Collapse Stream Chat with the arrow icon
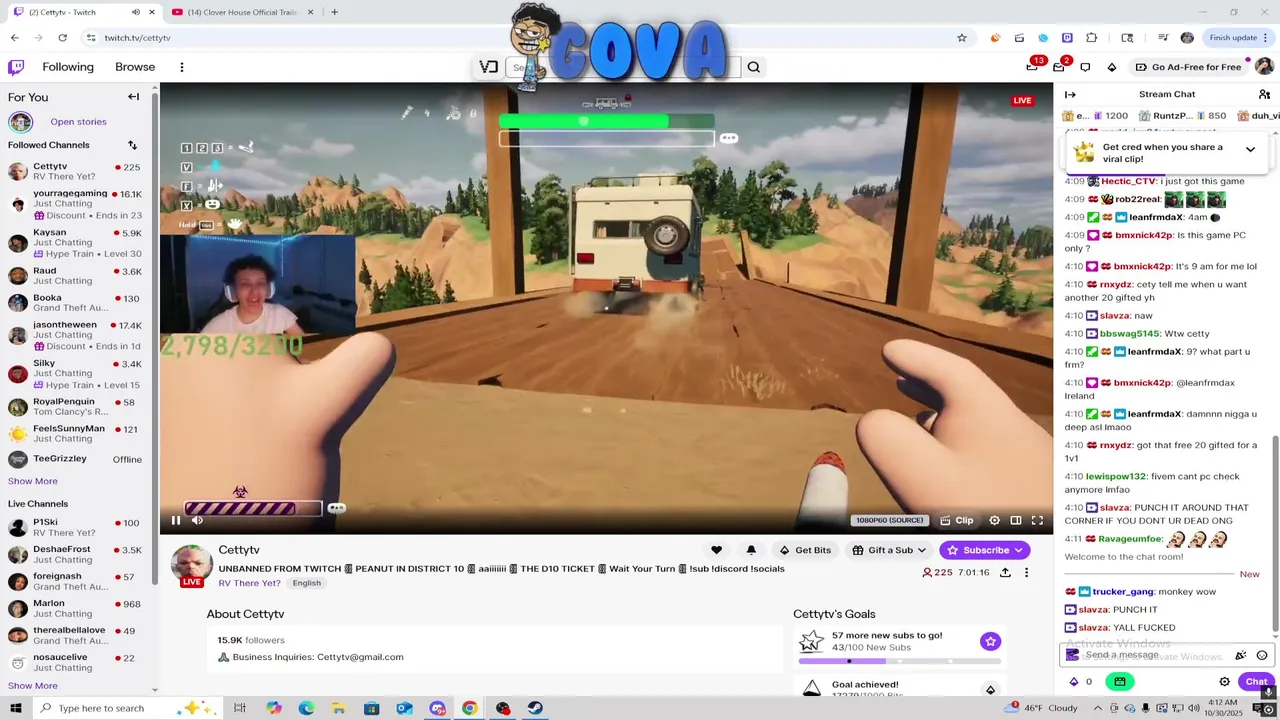 (1070, 94)
